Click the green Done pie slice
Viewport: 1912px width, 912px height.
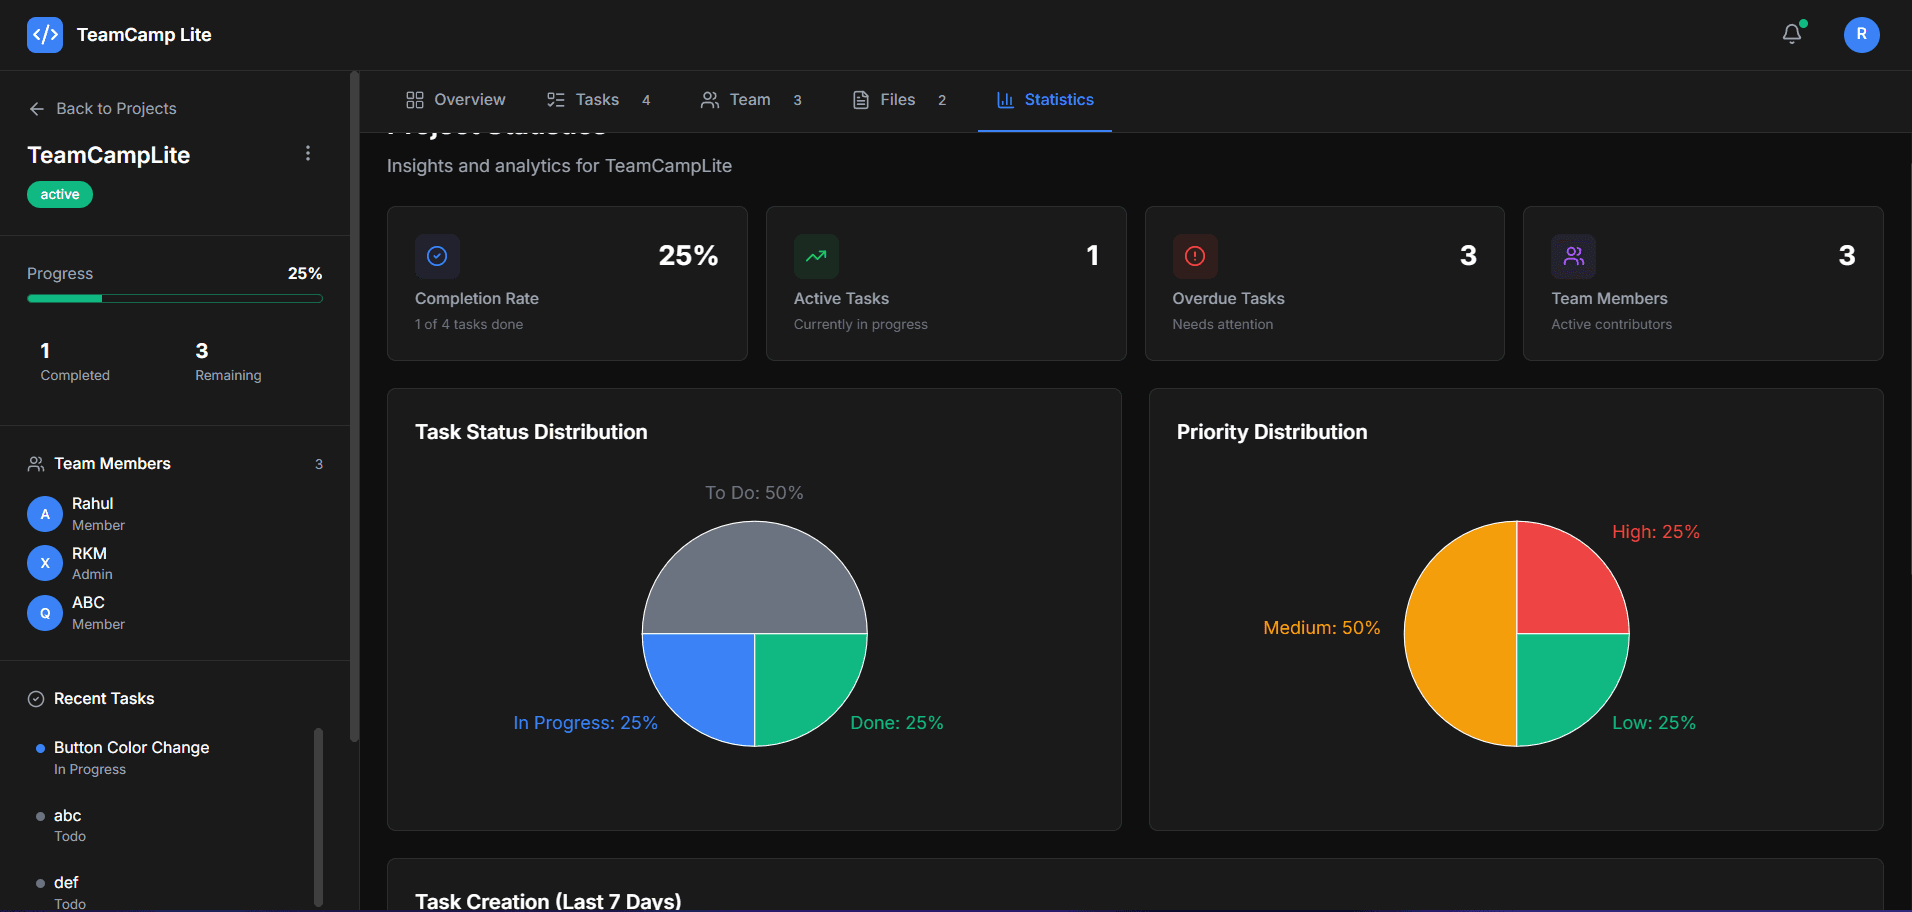click(803, 680)
